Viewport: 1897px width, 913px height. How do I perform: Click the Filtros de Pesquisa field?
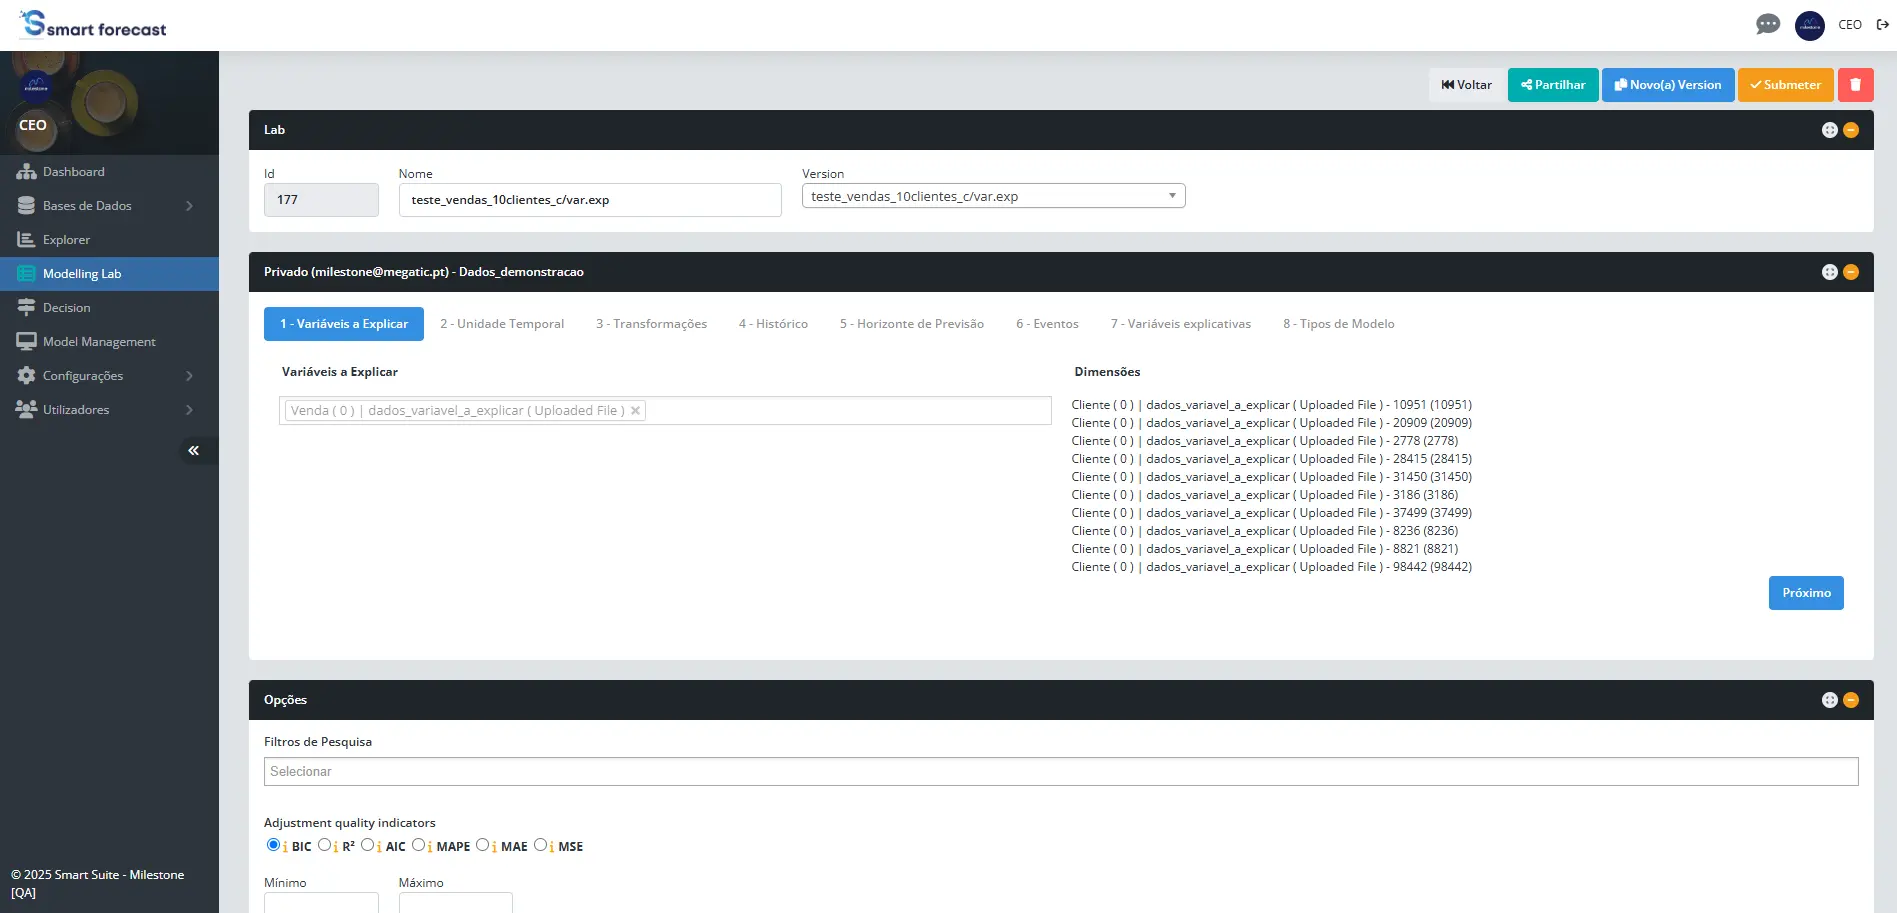pyautogui.click(x=1060, y=772)
